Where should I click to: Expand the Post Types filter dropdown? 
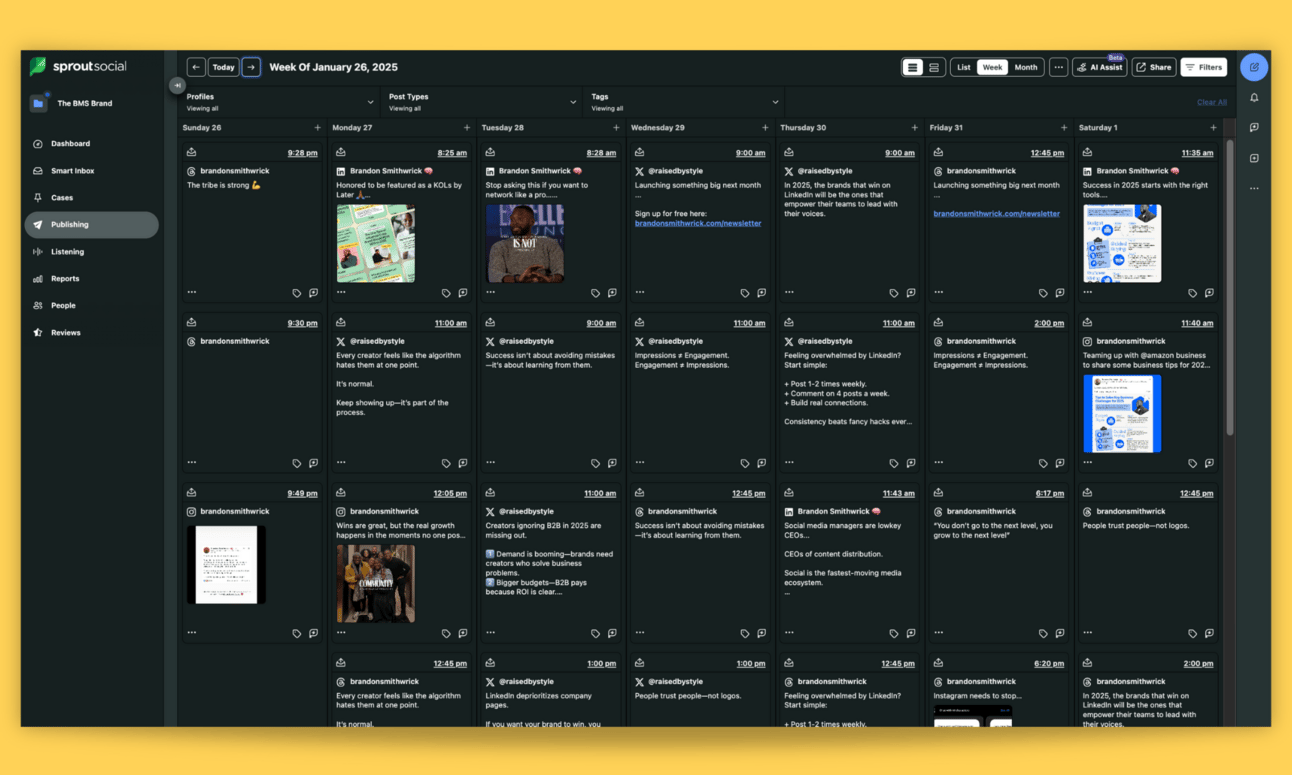(x=482, y=102)
